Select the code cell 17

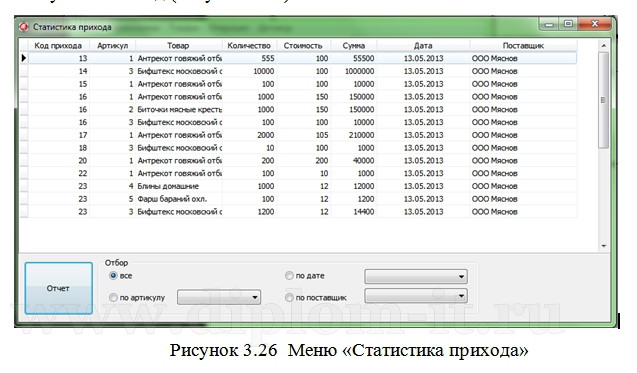[x=58, y=135]
